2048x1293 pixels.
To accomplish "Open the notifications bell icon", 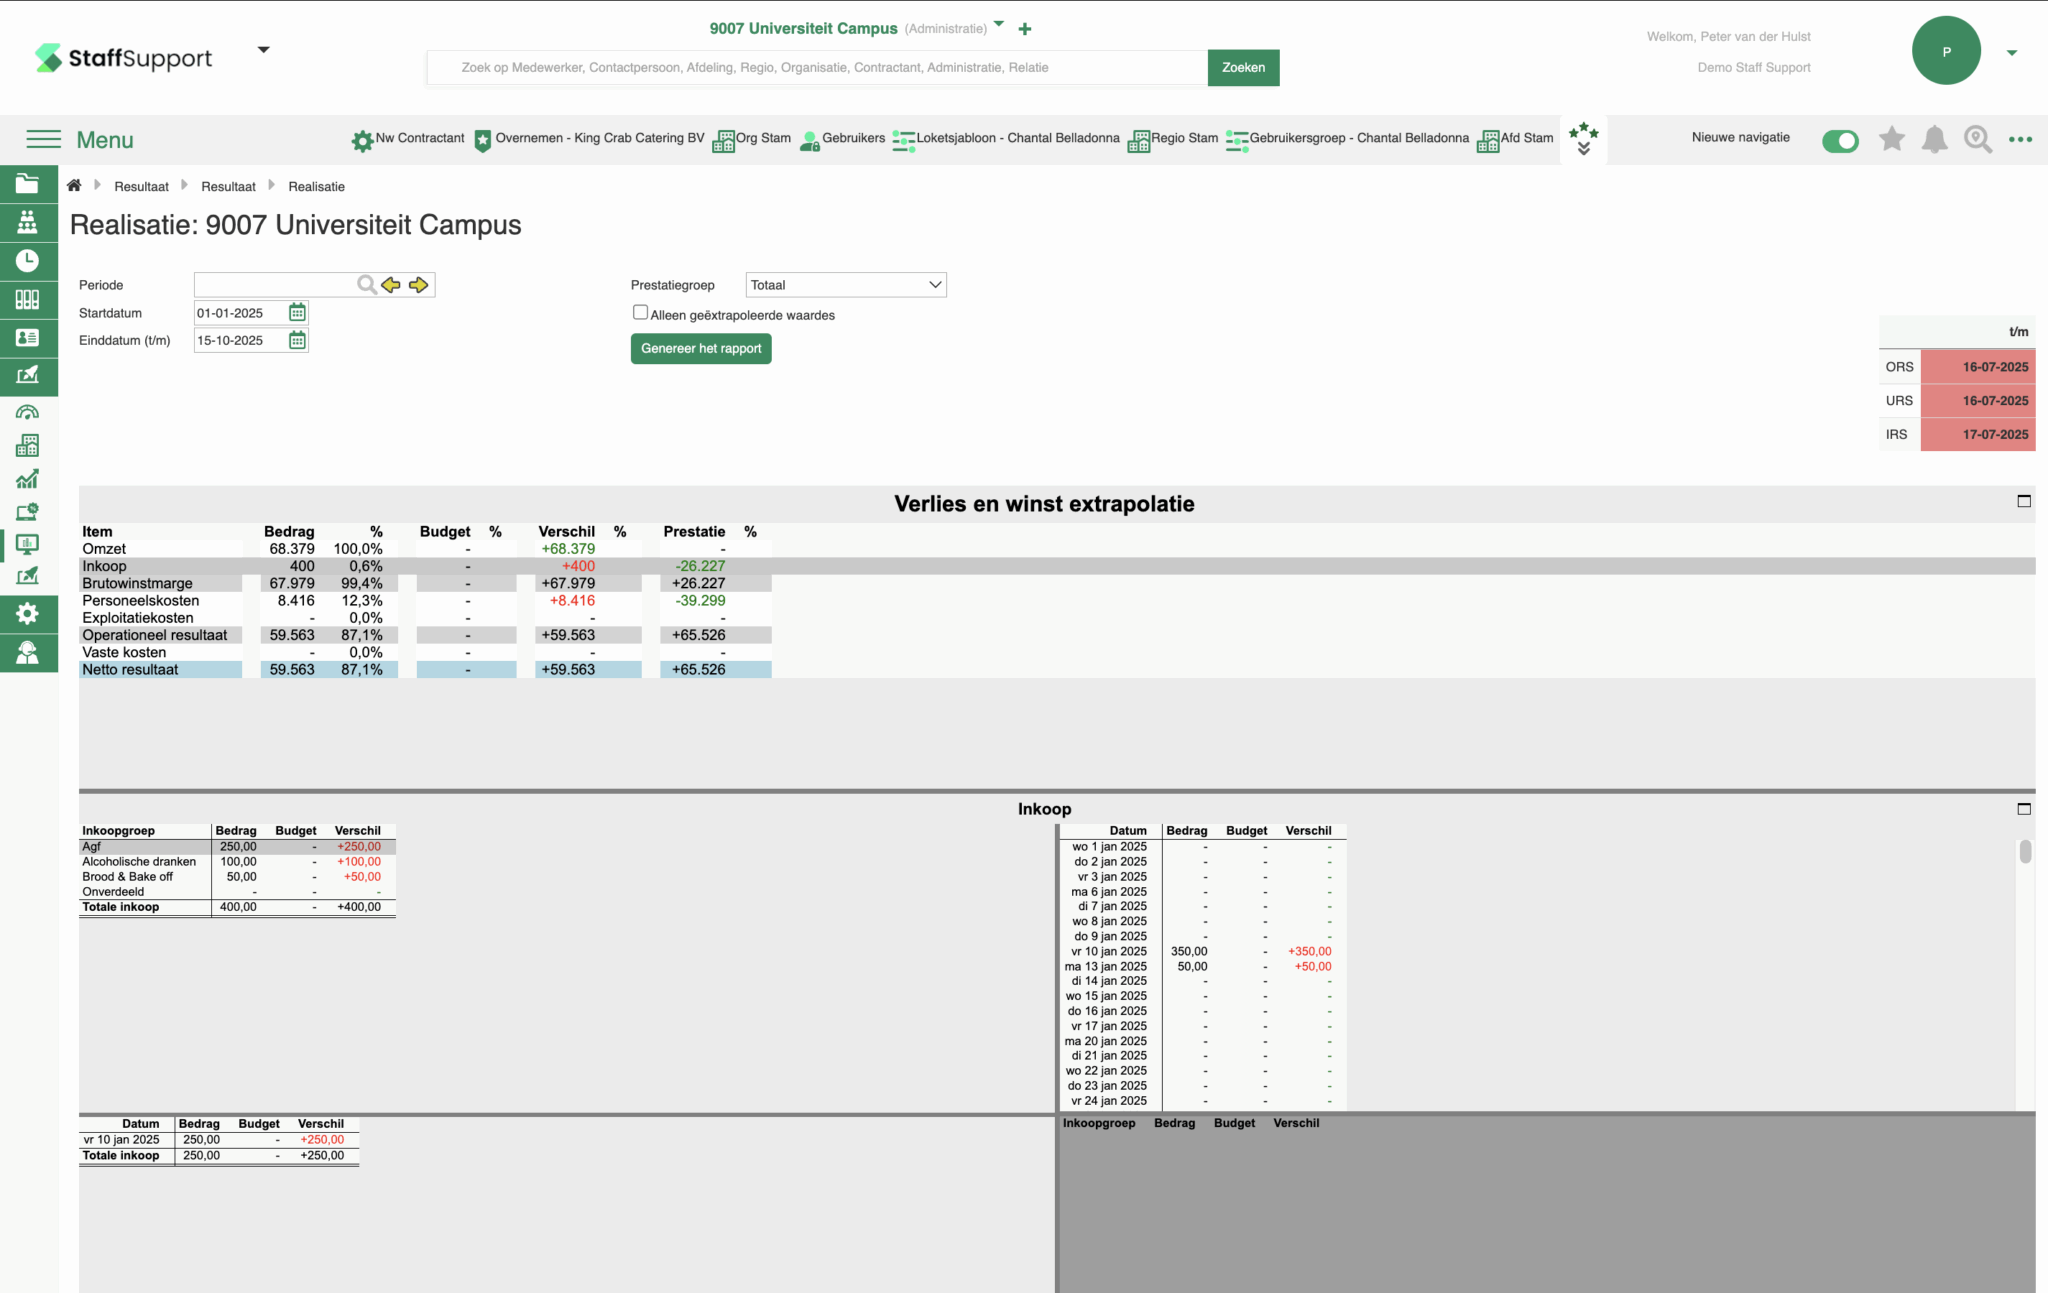I will [x=1934, y=139].
